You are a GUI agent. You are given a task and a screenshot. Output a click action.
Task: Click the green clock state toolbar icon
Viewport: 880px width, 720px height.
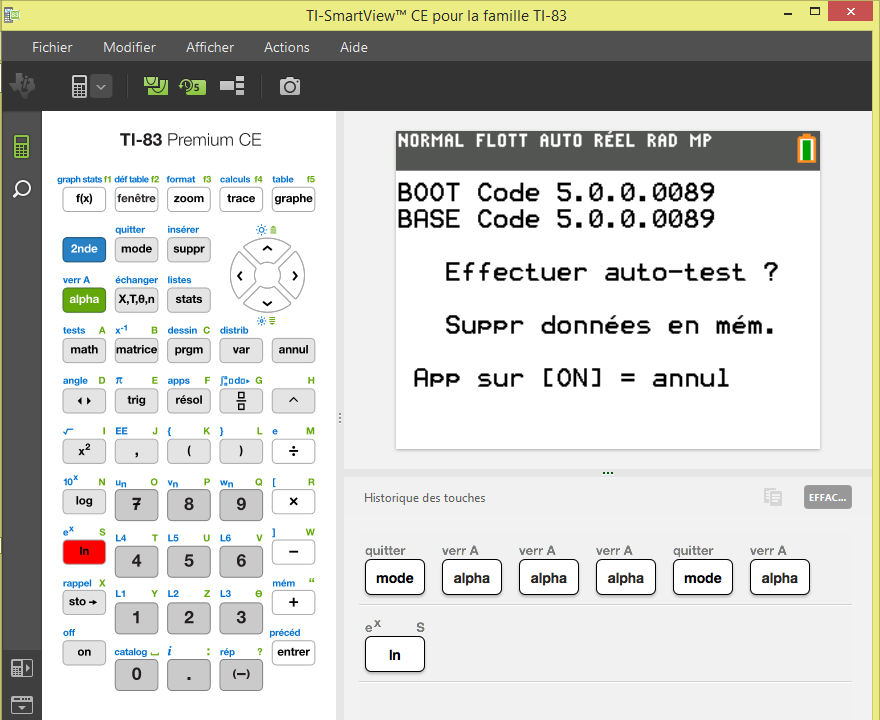[192, 86]
